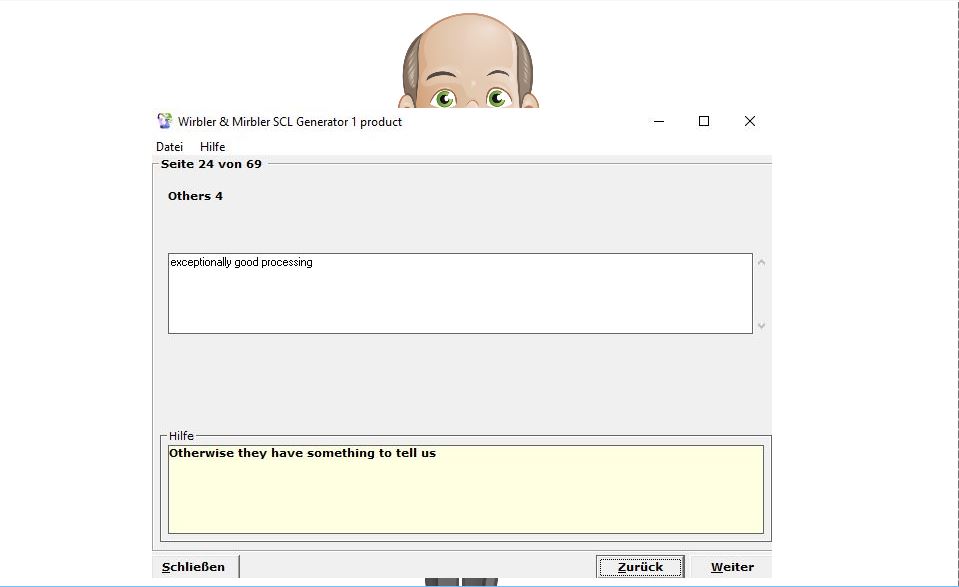This screenshot has height=587, width=959.
Task: Click the cartoon character's feet below the window
Action: pyautogui.click(x=461, y=581)
